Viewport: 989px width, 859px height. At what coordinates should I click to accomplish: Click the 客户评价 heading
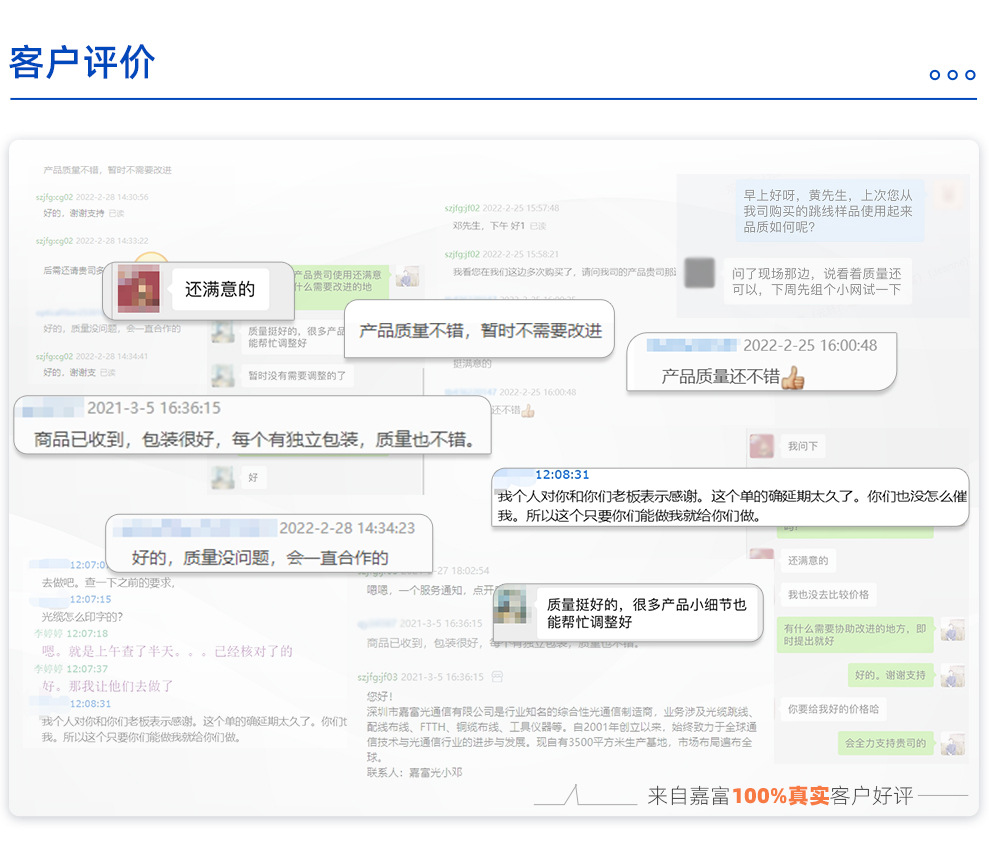point(82,62)
